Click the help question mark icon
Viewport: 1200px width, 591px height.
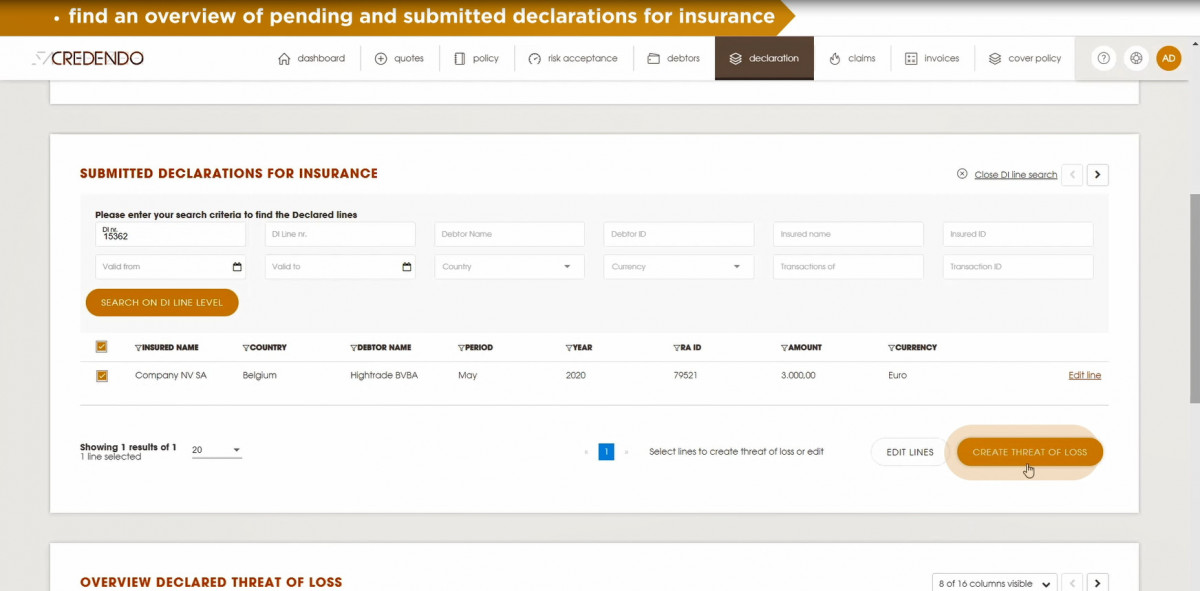[1103, 58]
